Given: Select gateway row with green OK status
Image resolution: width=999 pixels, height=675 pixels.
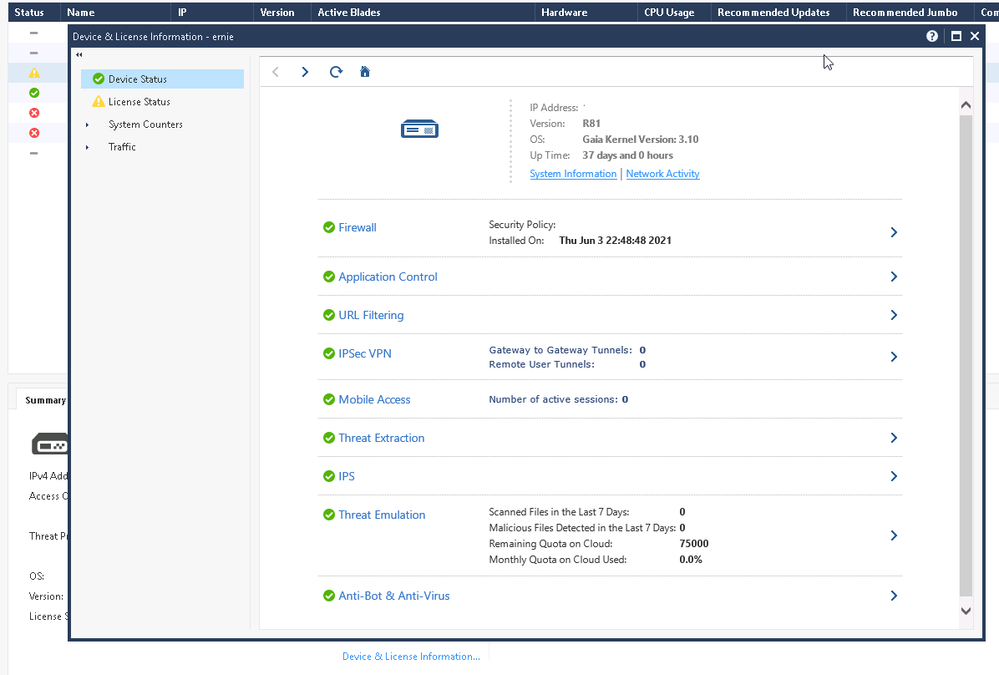Looking at the screenshot, I should 34,93.
